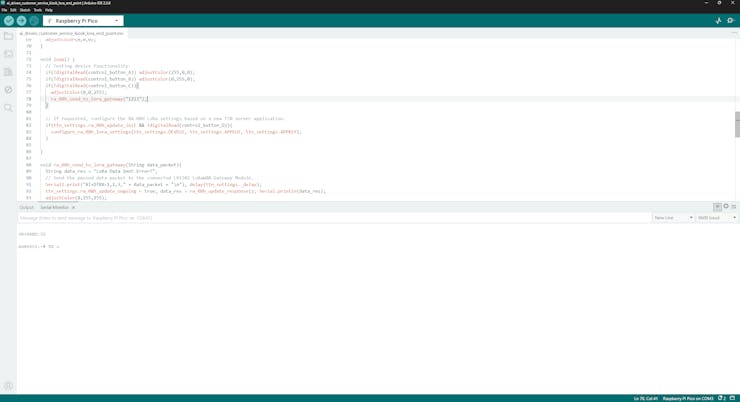740x402 pixels.
Task: Click the send_to_lora_gateway function definition line 88
Action: point(110,165)
